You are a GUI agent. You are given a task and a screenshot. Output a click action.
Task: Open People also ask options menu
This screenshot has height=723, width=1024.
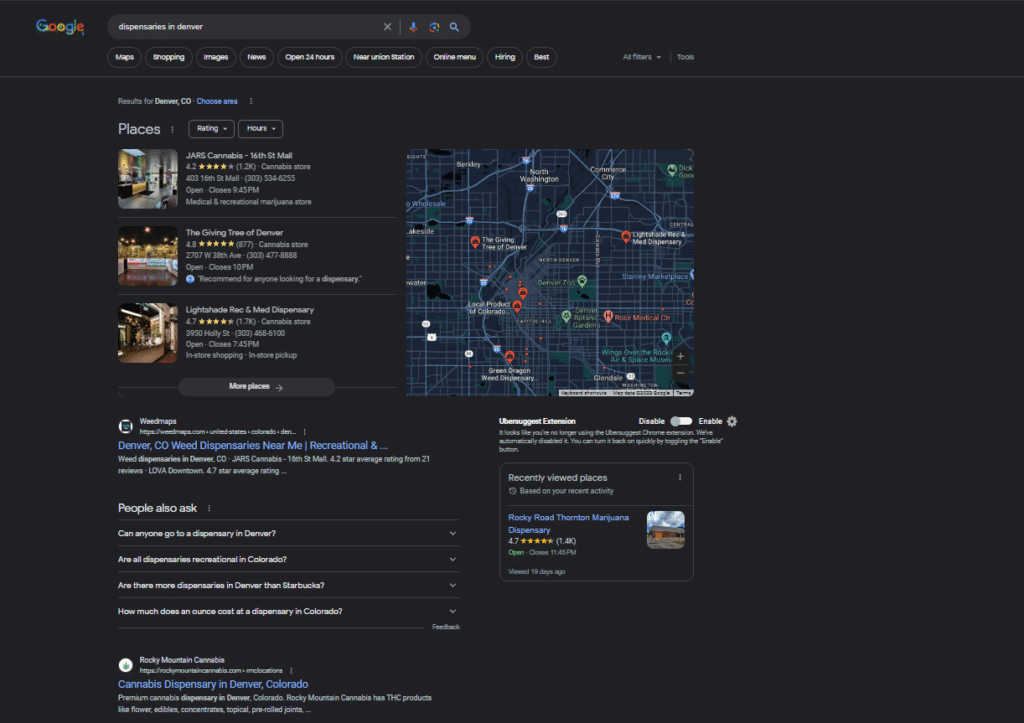pyautogui.click(x=209, y=508)
